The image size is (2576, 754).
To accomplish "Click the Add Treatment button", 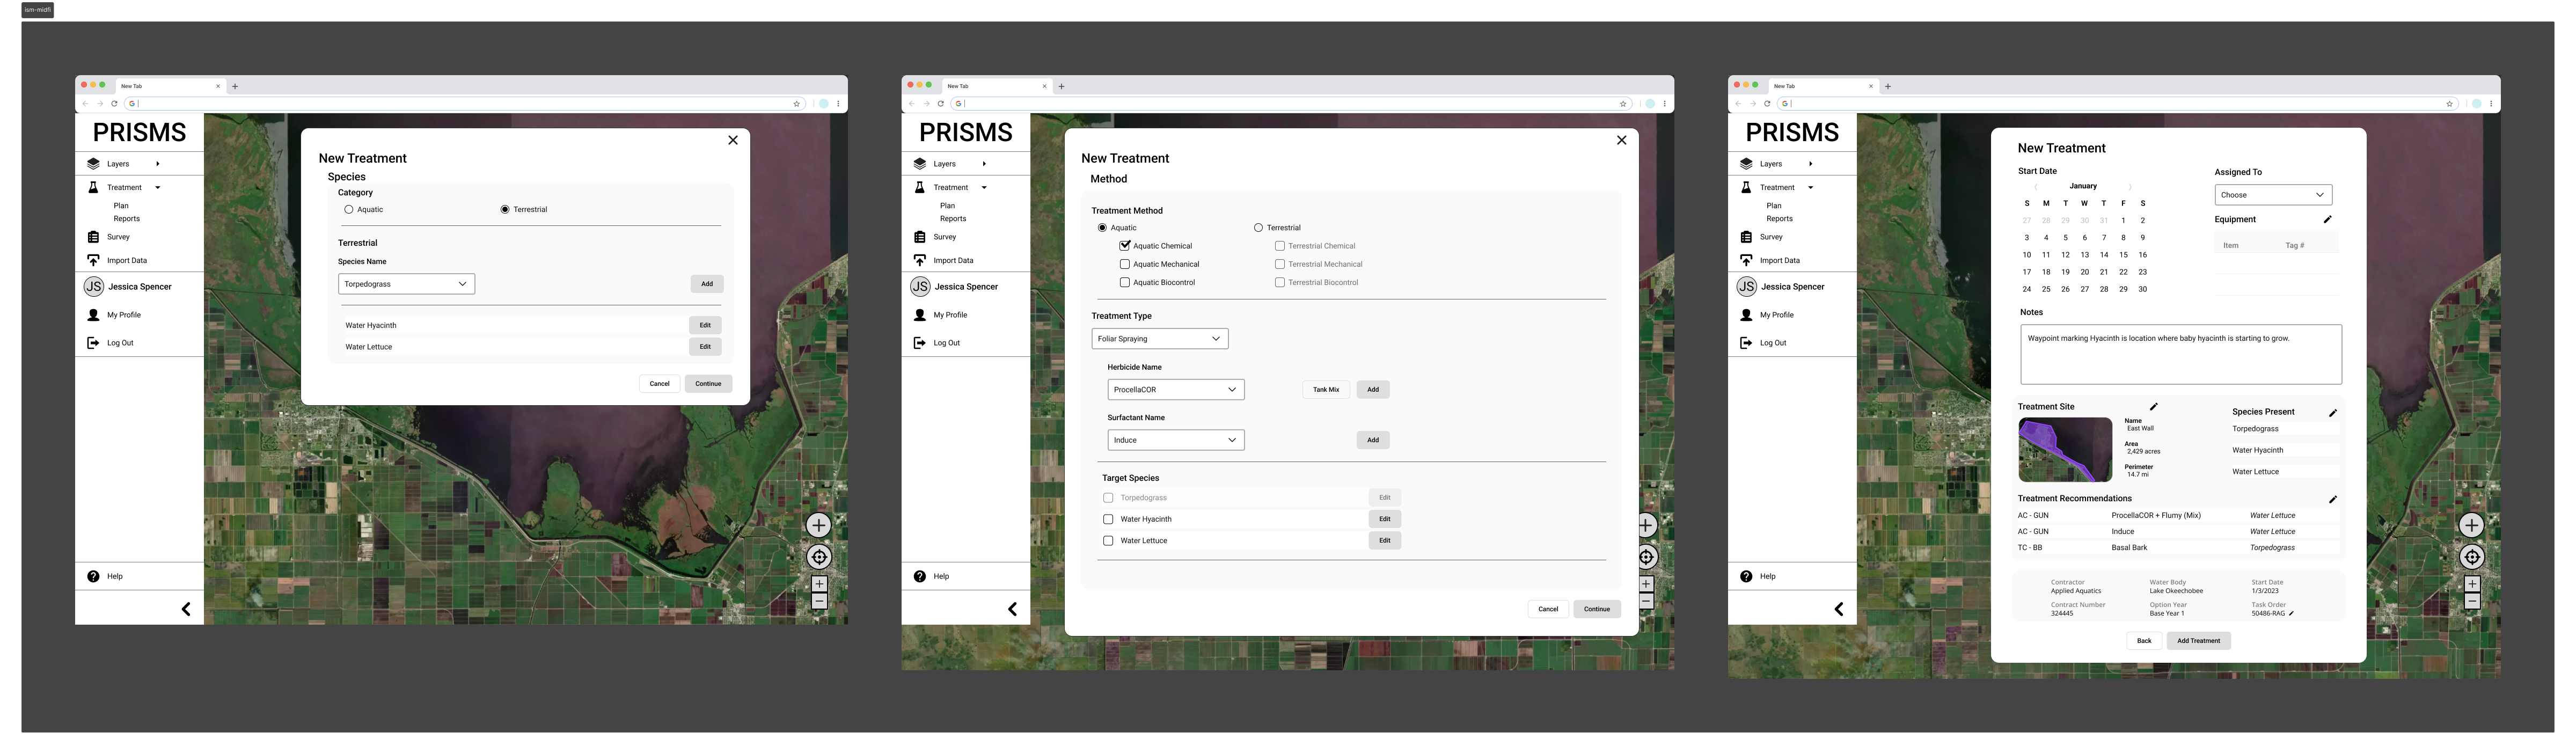I will coord(2199,641).
